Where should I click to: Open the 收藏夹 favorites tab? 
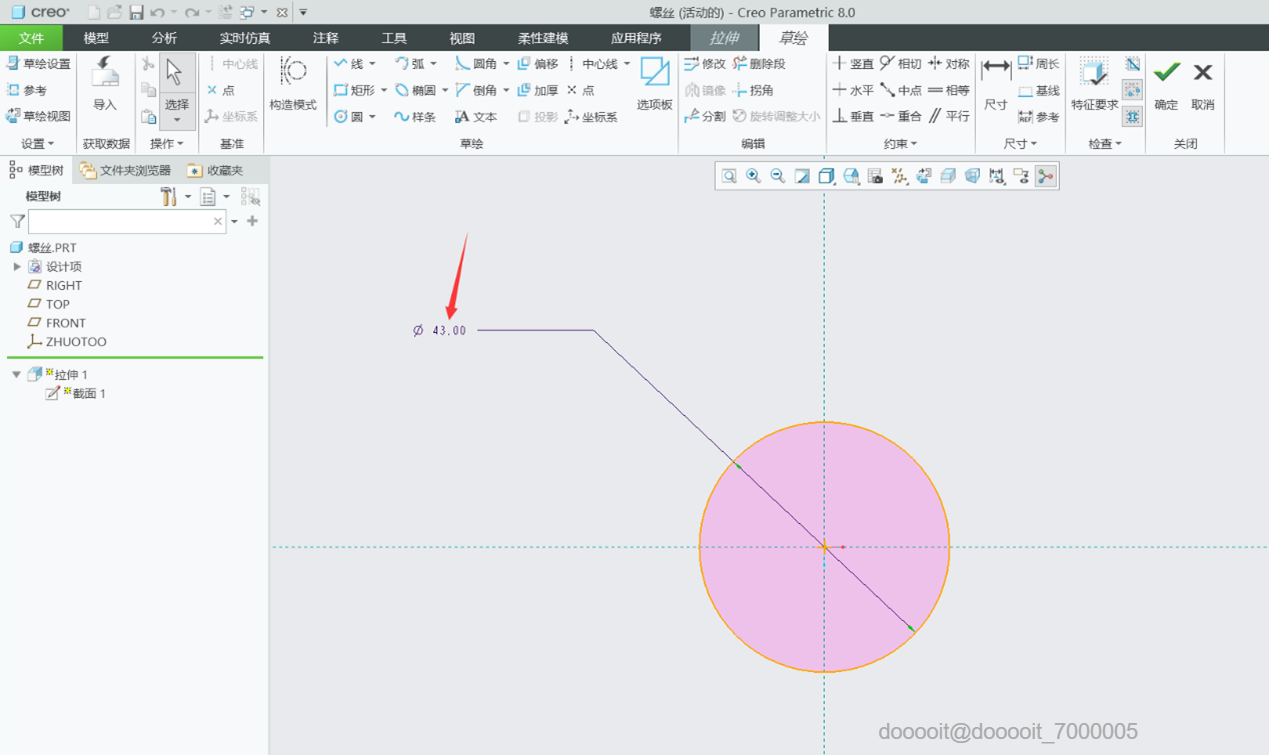tap(215, 170)
